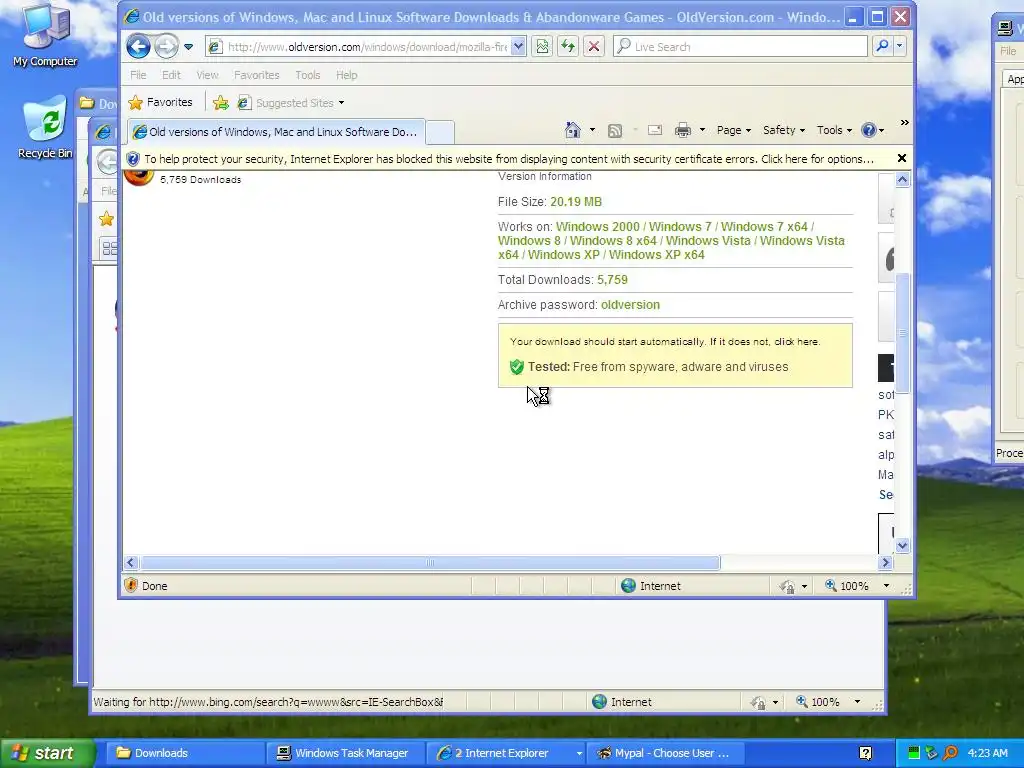Screen dimensions: 1024x768
Task: Follow the Windows XP x64 link
Action: (656, 255)
